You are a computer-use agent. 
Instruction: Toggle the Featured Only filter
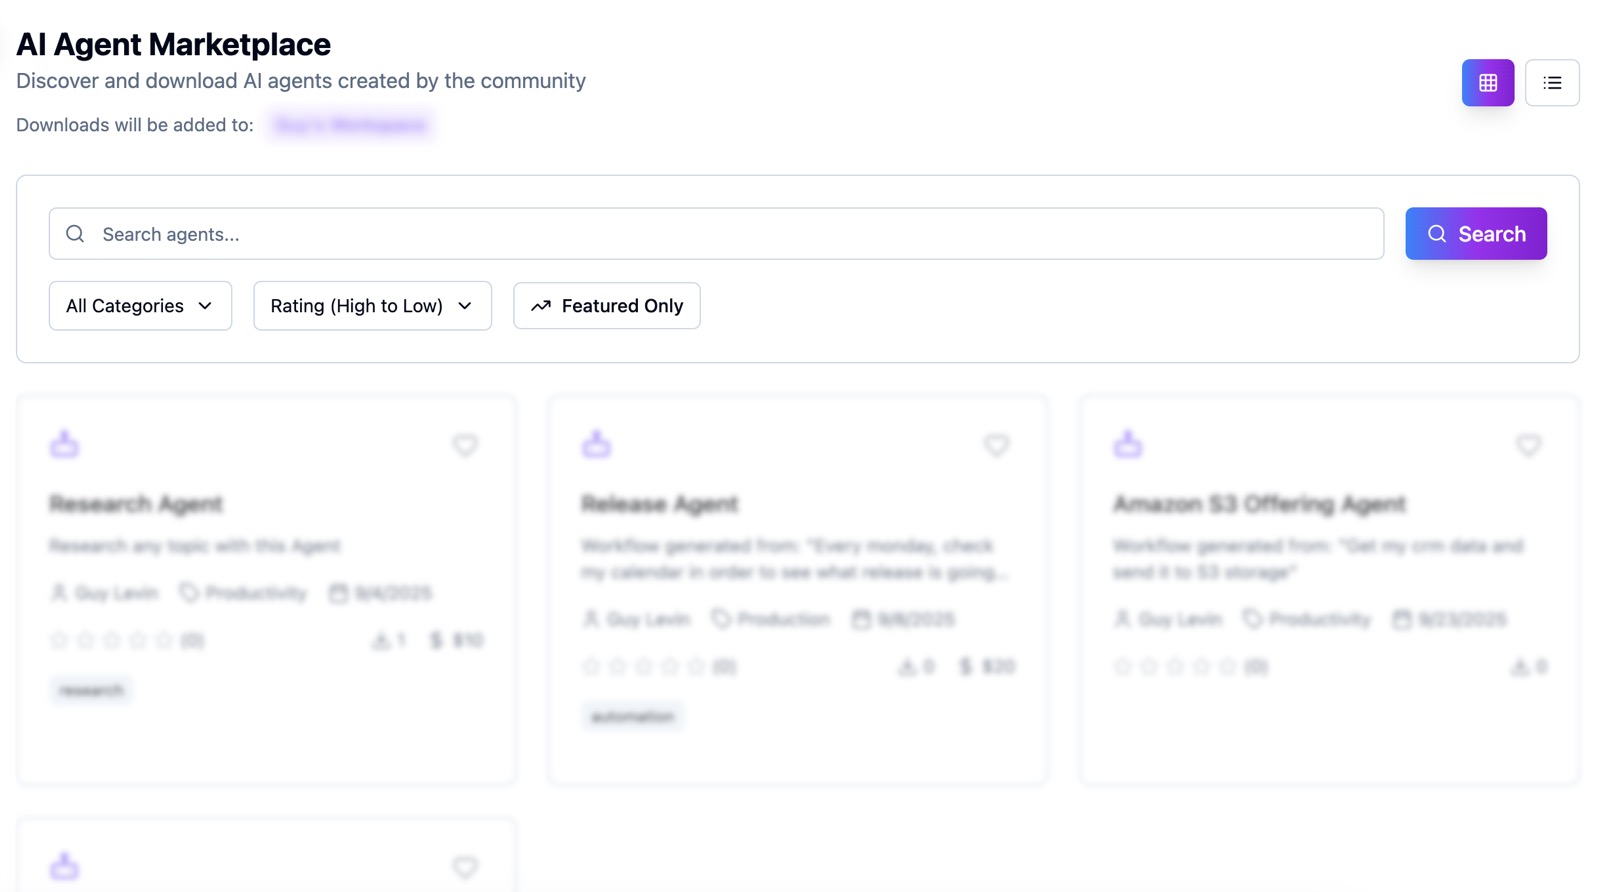[607, 306]
